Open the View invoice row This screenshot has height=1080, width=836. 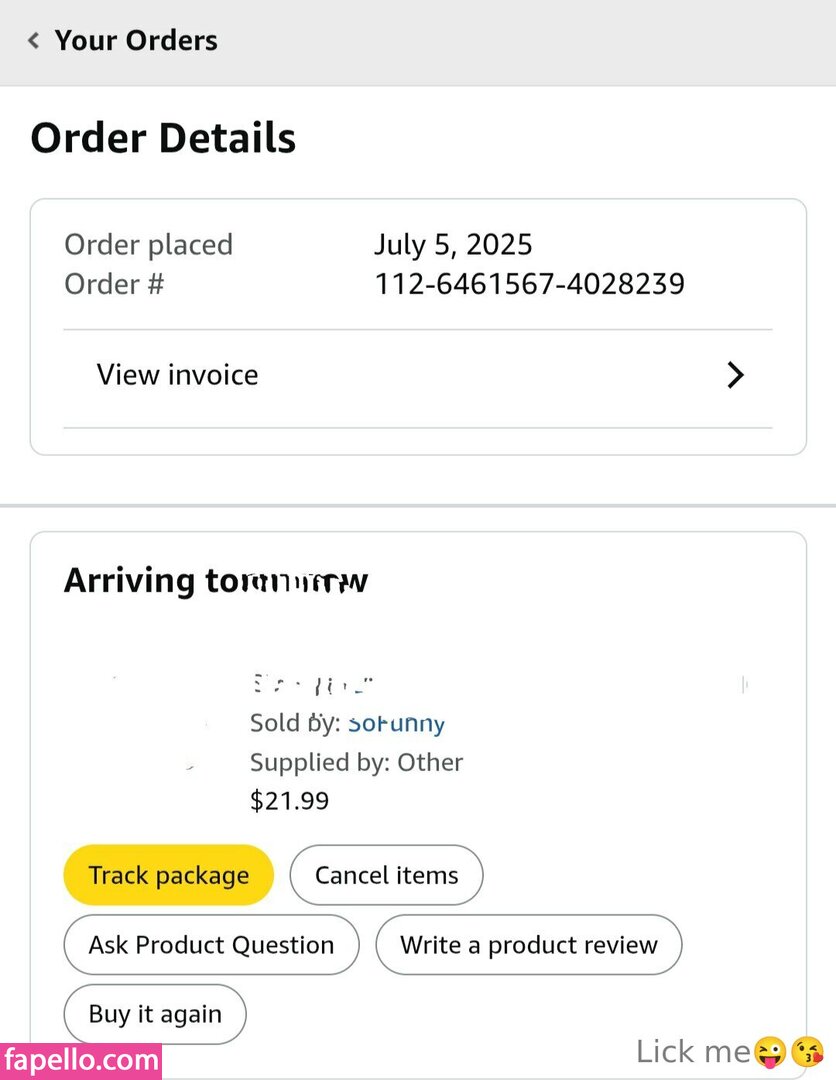click(178, 375)
